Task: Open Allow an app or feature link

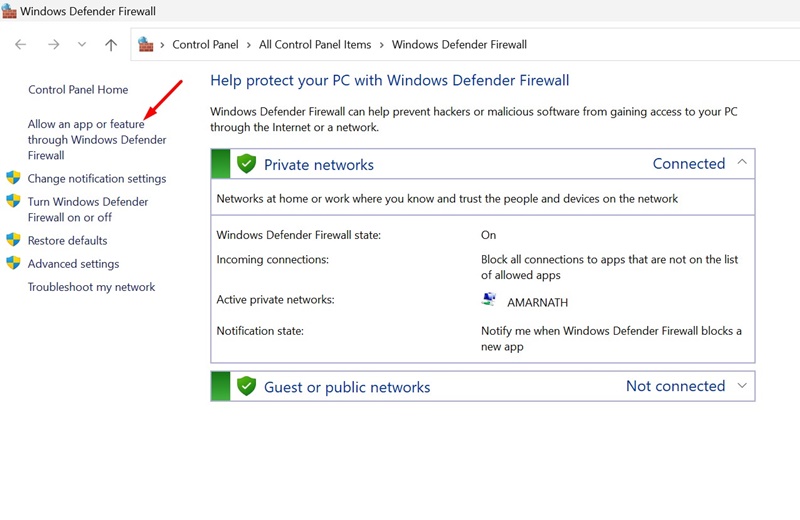Action: pyautogui.click(x=97, y=139)
